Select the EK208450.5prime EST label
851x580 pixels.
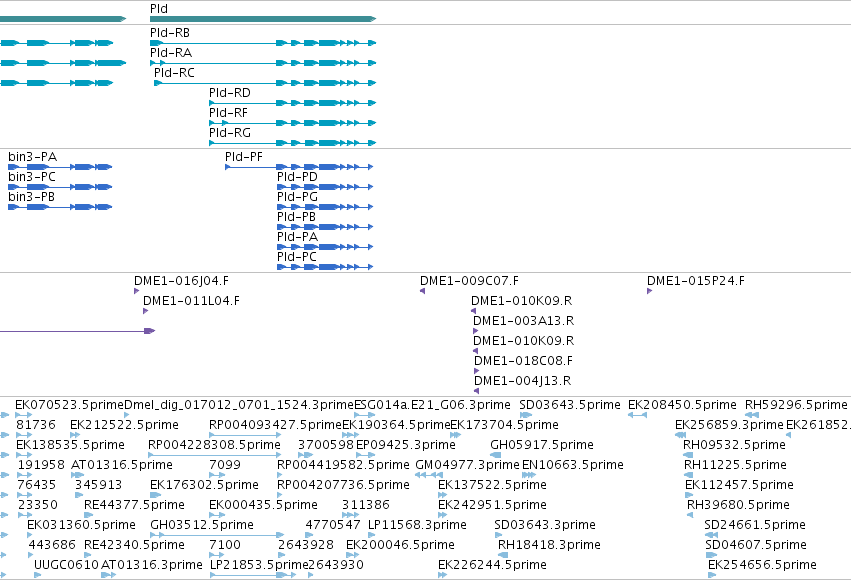[682, 405]
